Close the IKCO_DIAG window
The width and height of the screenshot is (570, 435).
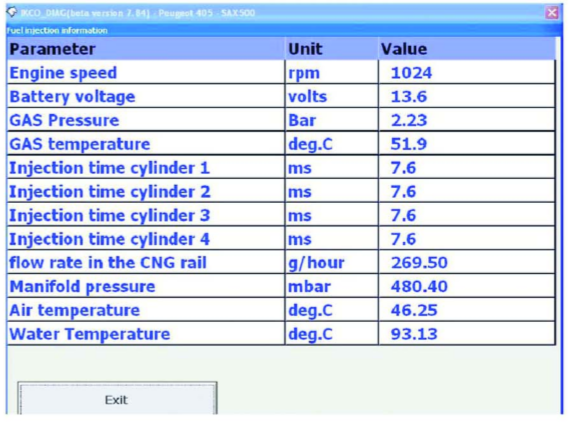pos(552,13)
